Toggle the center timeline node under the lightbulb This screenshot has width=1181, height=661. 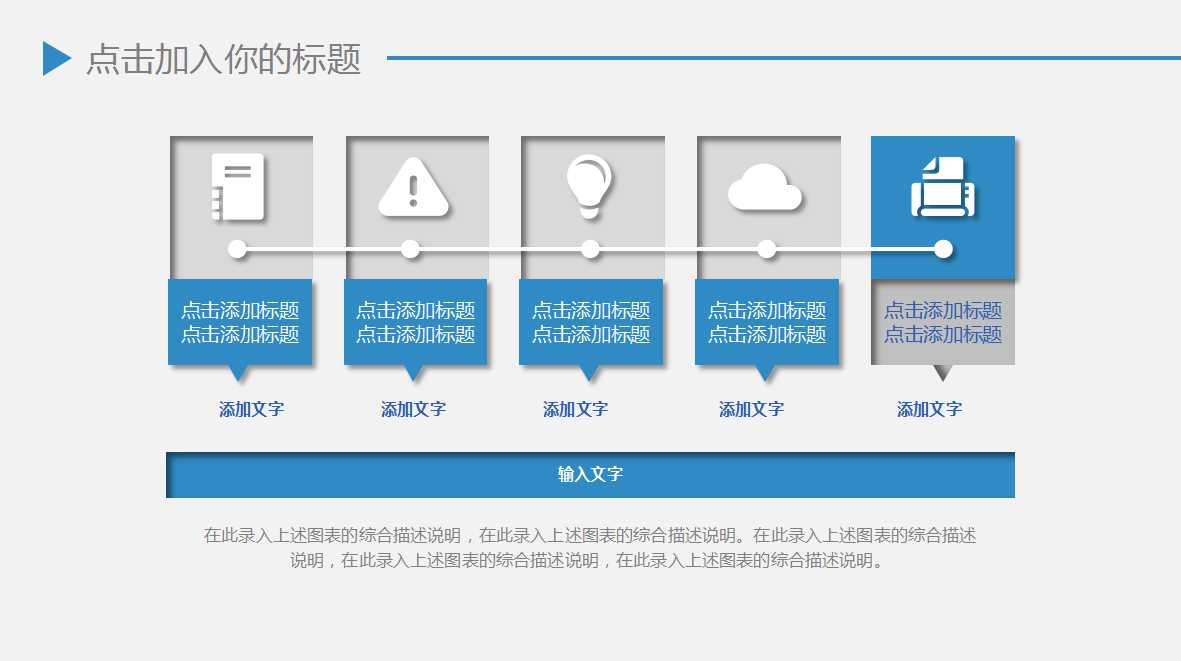coord(592,248)
